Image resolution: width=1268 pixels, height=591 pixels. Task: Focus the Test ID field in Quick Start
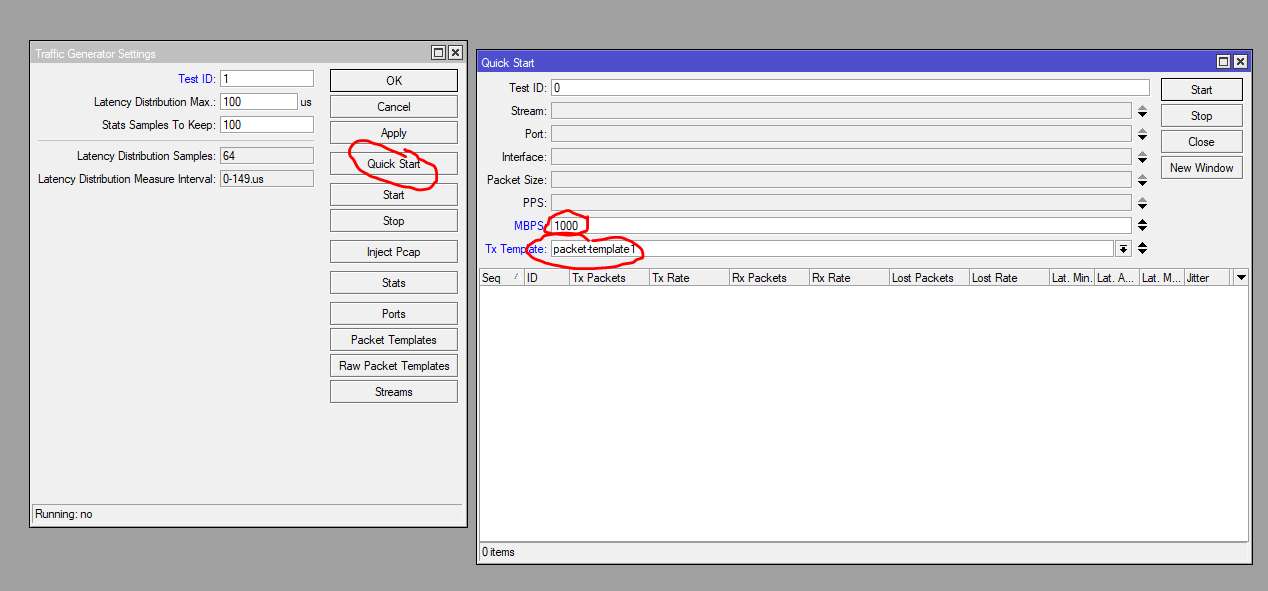point(850,88)
